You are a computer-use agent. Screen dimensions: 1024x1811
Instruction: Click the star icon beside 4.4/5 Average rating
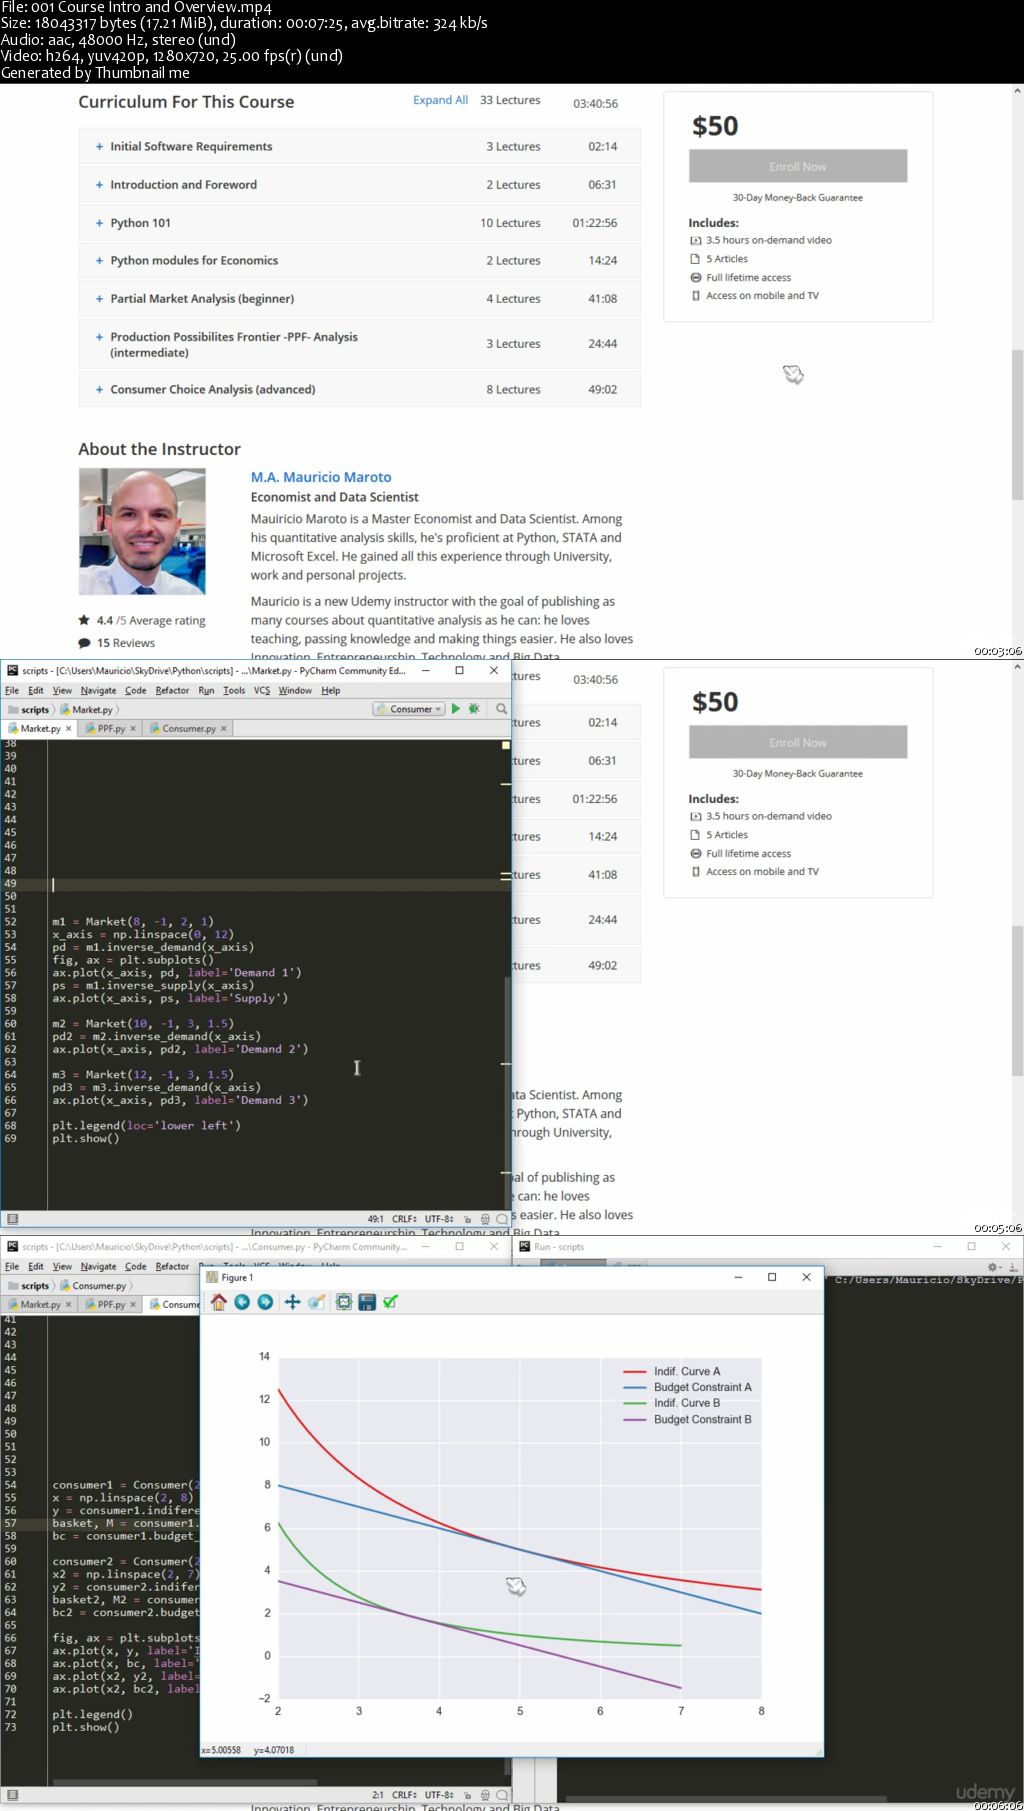point(84,620)
